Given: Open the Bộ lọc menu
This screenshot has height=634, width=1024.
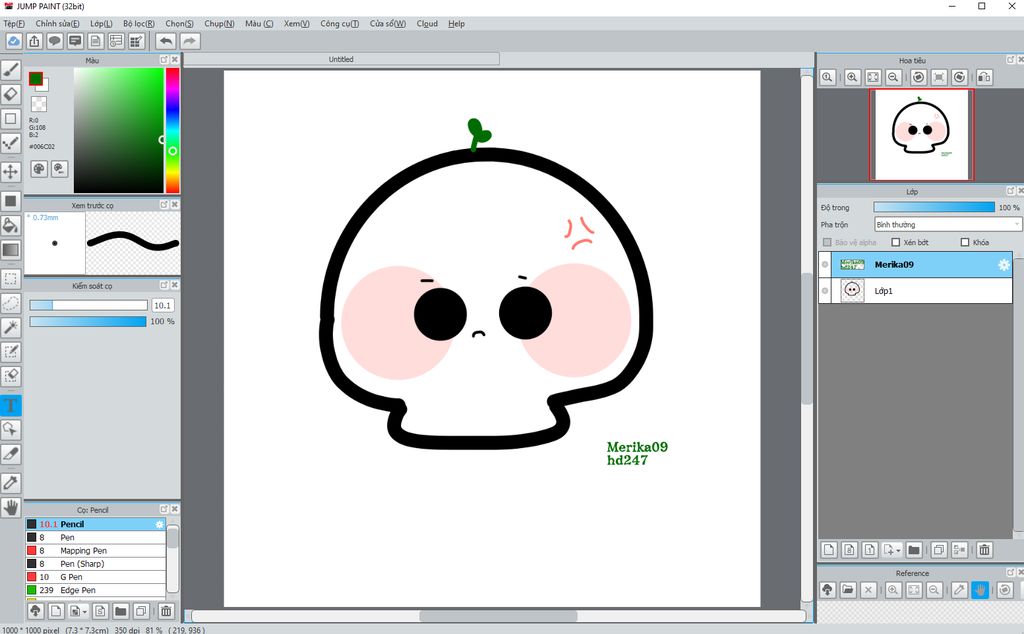Looking at the screenshot, I should point(139,24).
